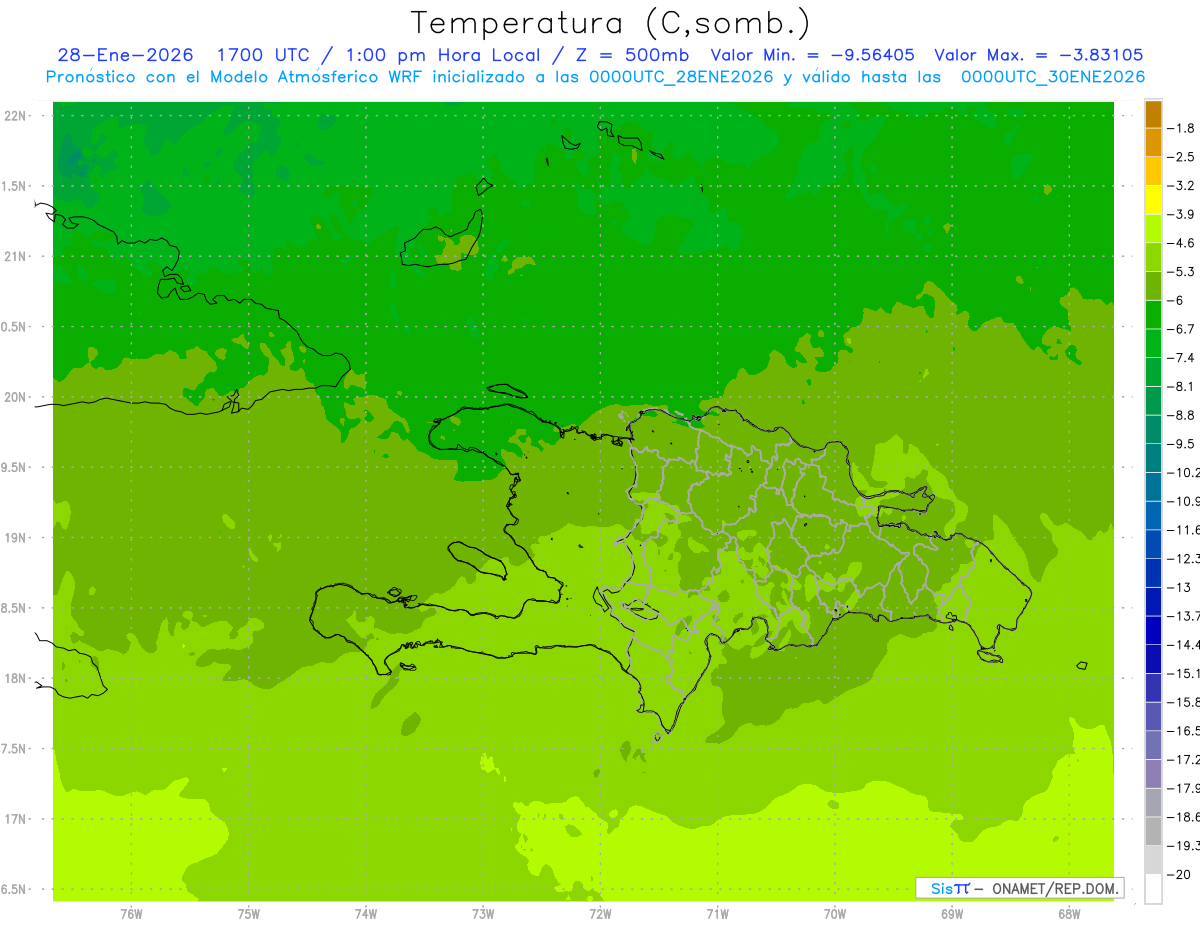
Task: Click the "1700 UTC" time text
Action: (x=264, y=56)
